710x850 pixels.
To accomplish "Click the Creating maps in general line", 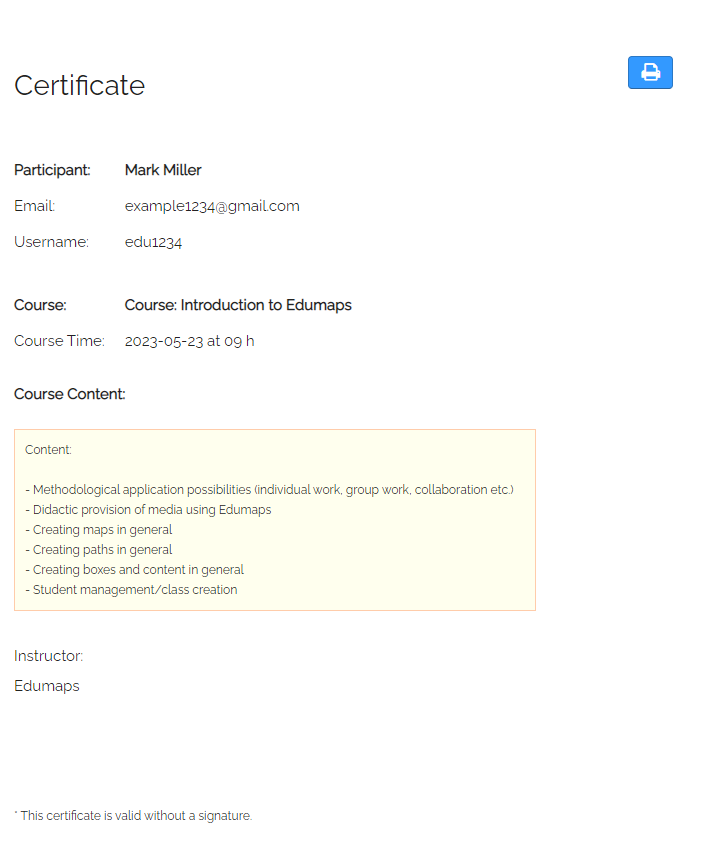I will click(x=100, y=530).
